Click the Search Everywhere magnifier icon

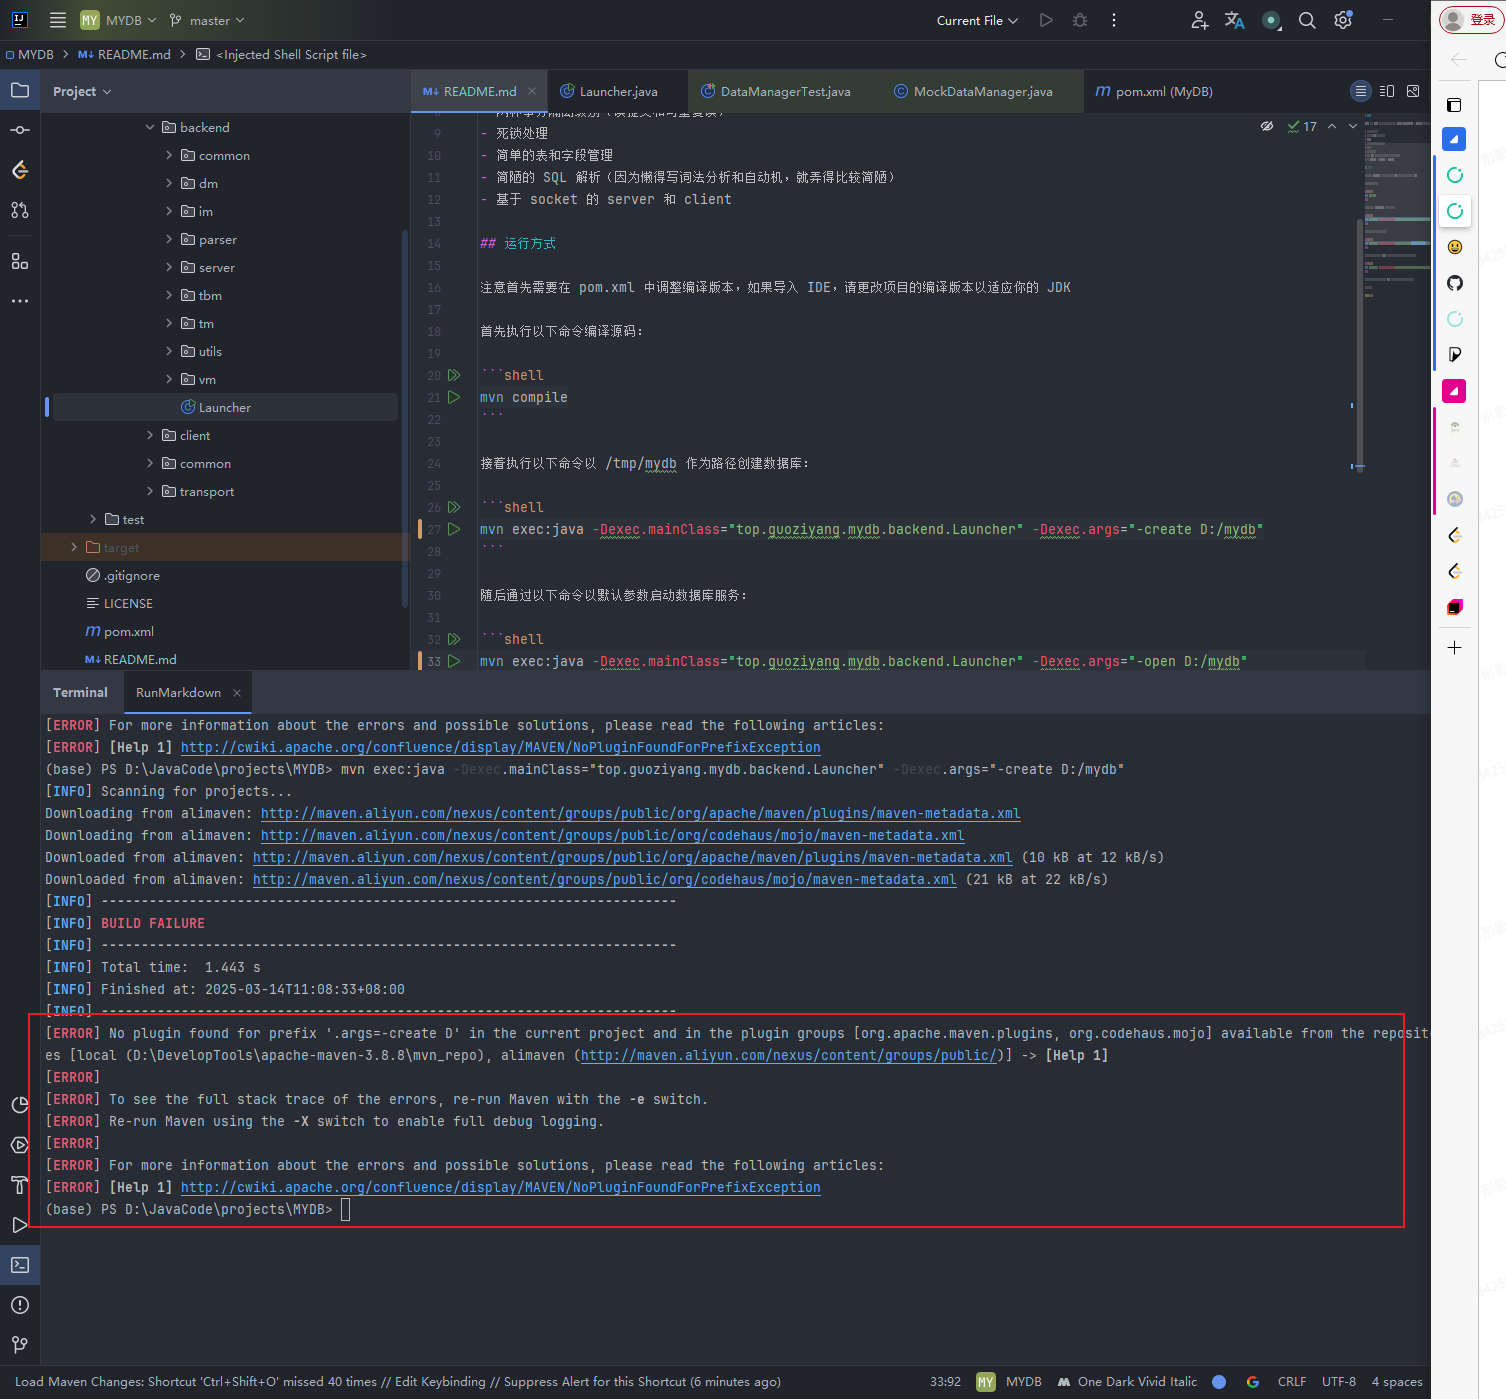coord(1307,20)
